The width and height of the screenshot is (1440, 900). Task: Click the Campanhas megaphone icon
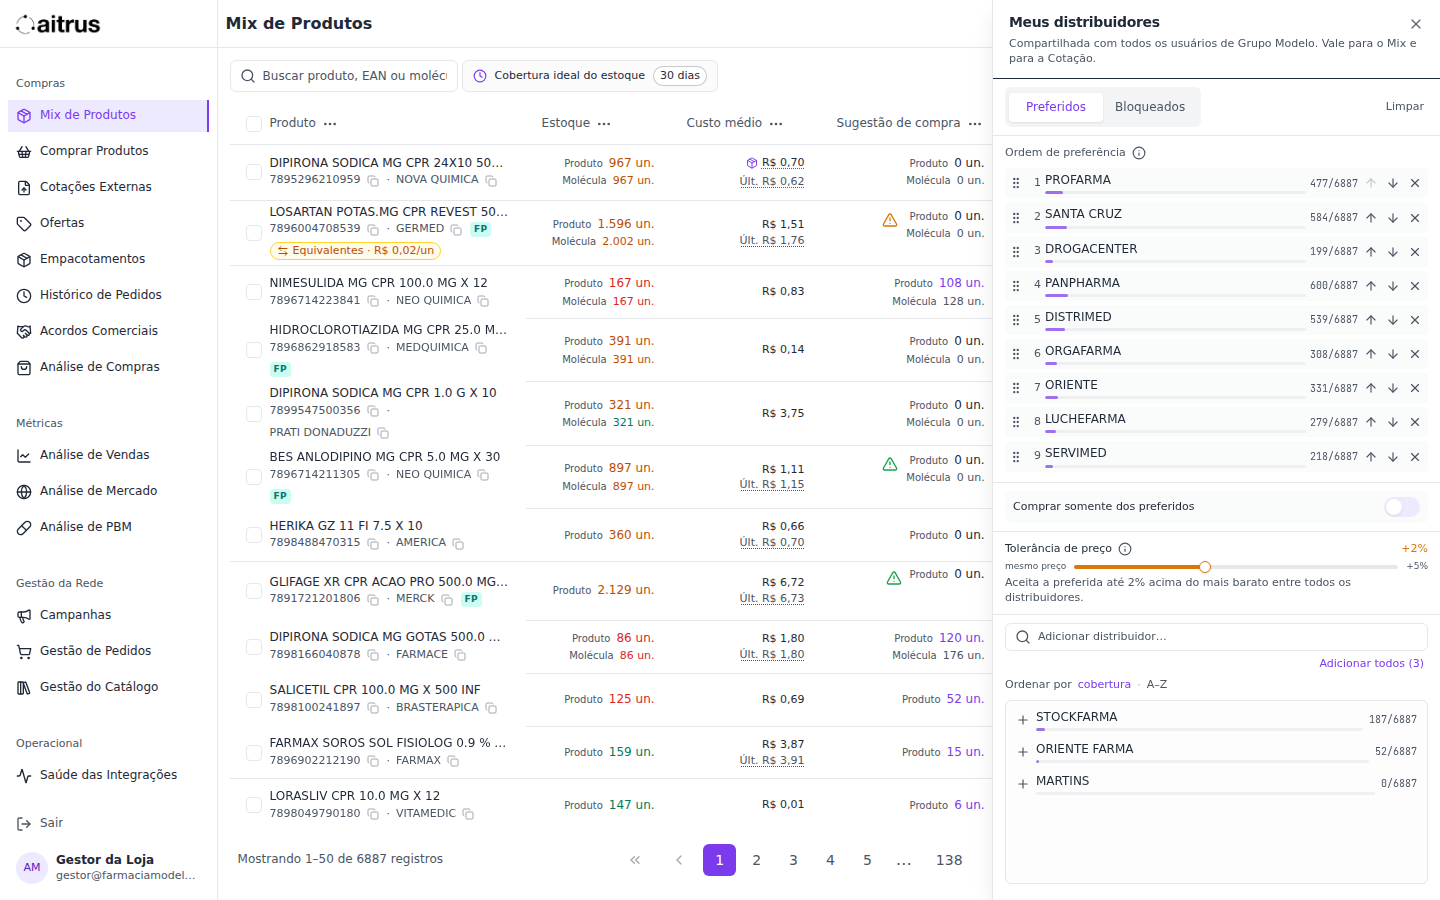[x=24, y=616]
